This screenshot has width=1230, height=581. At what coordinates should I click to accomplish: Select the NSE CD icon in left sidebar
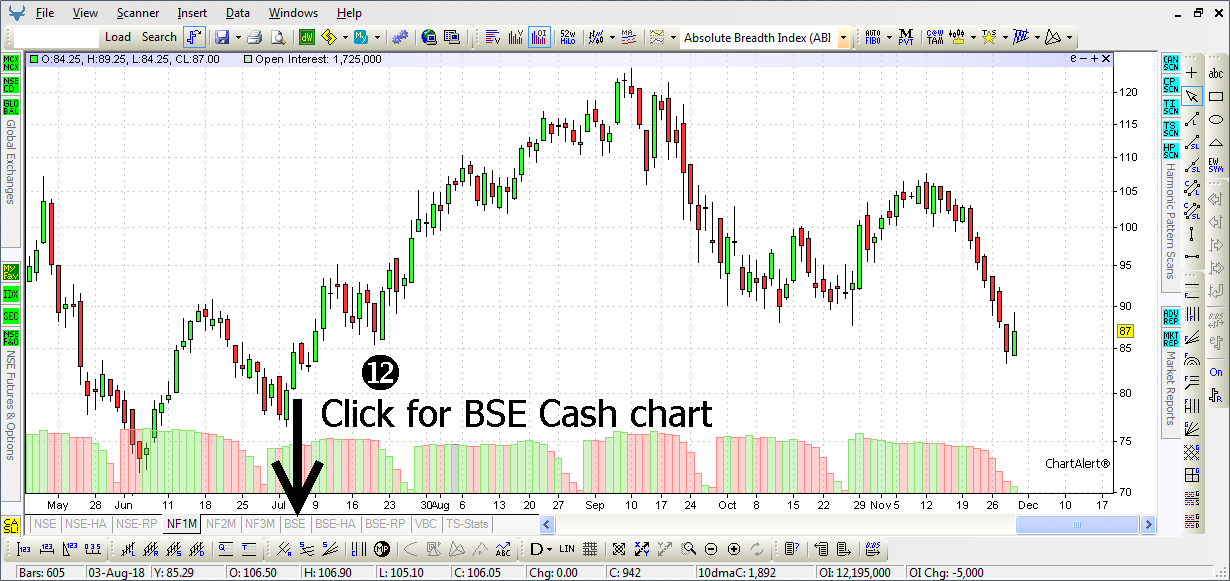(x=11, y=84)
